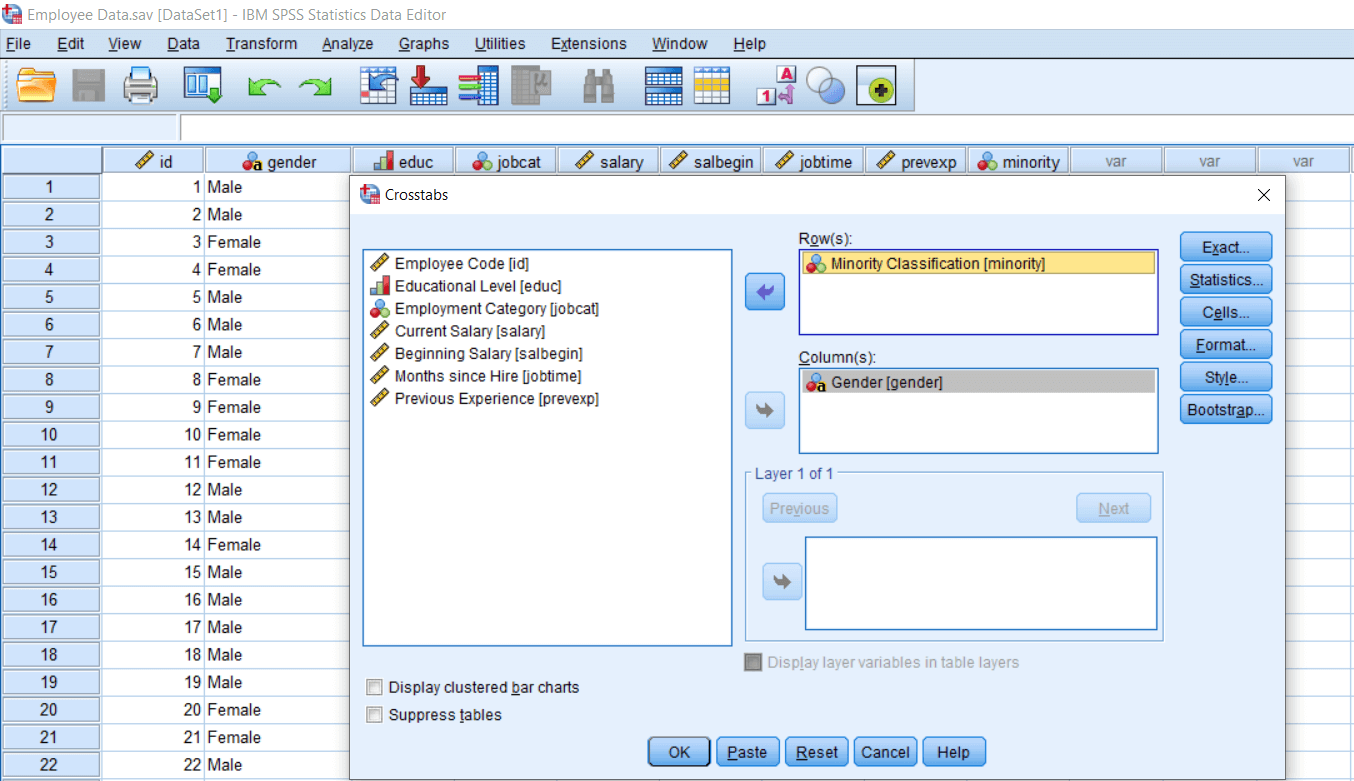Click the Select cases yellow grid icon

[712, 86]
